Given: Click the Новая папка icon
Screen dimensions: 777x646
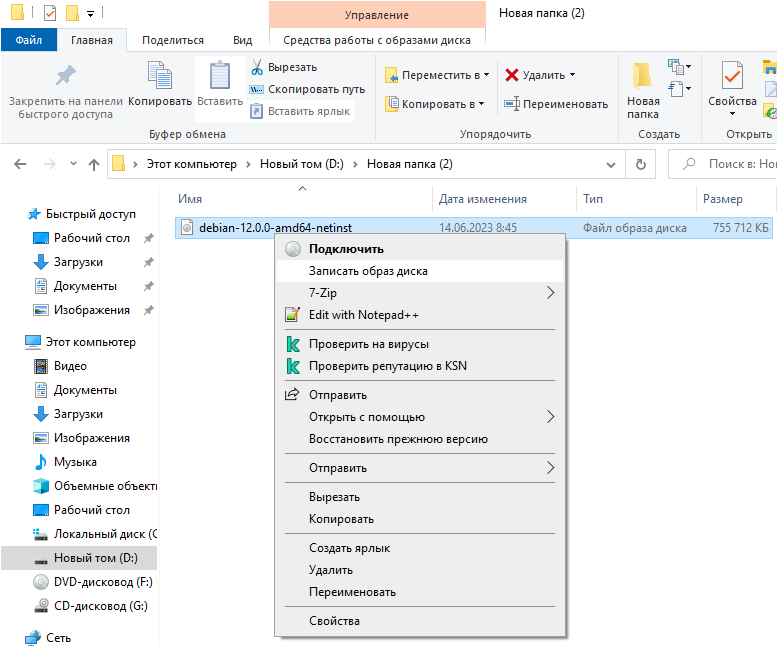Looking at the screenshot, I should point(642,76).
